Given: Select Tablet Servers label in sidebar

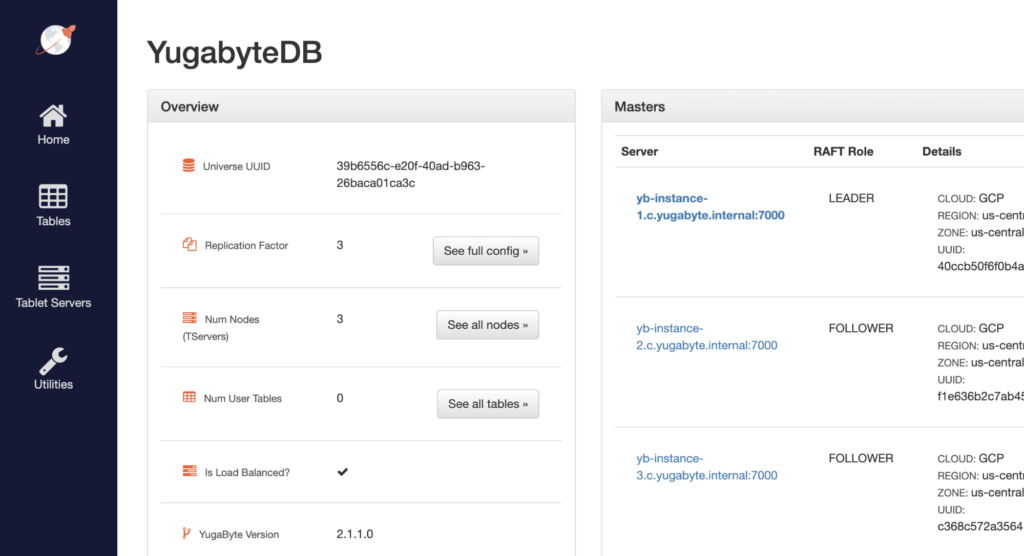Looking at the screenshot, I should click(53, 303).
